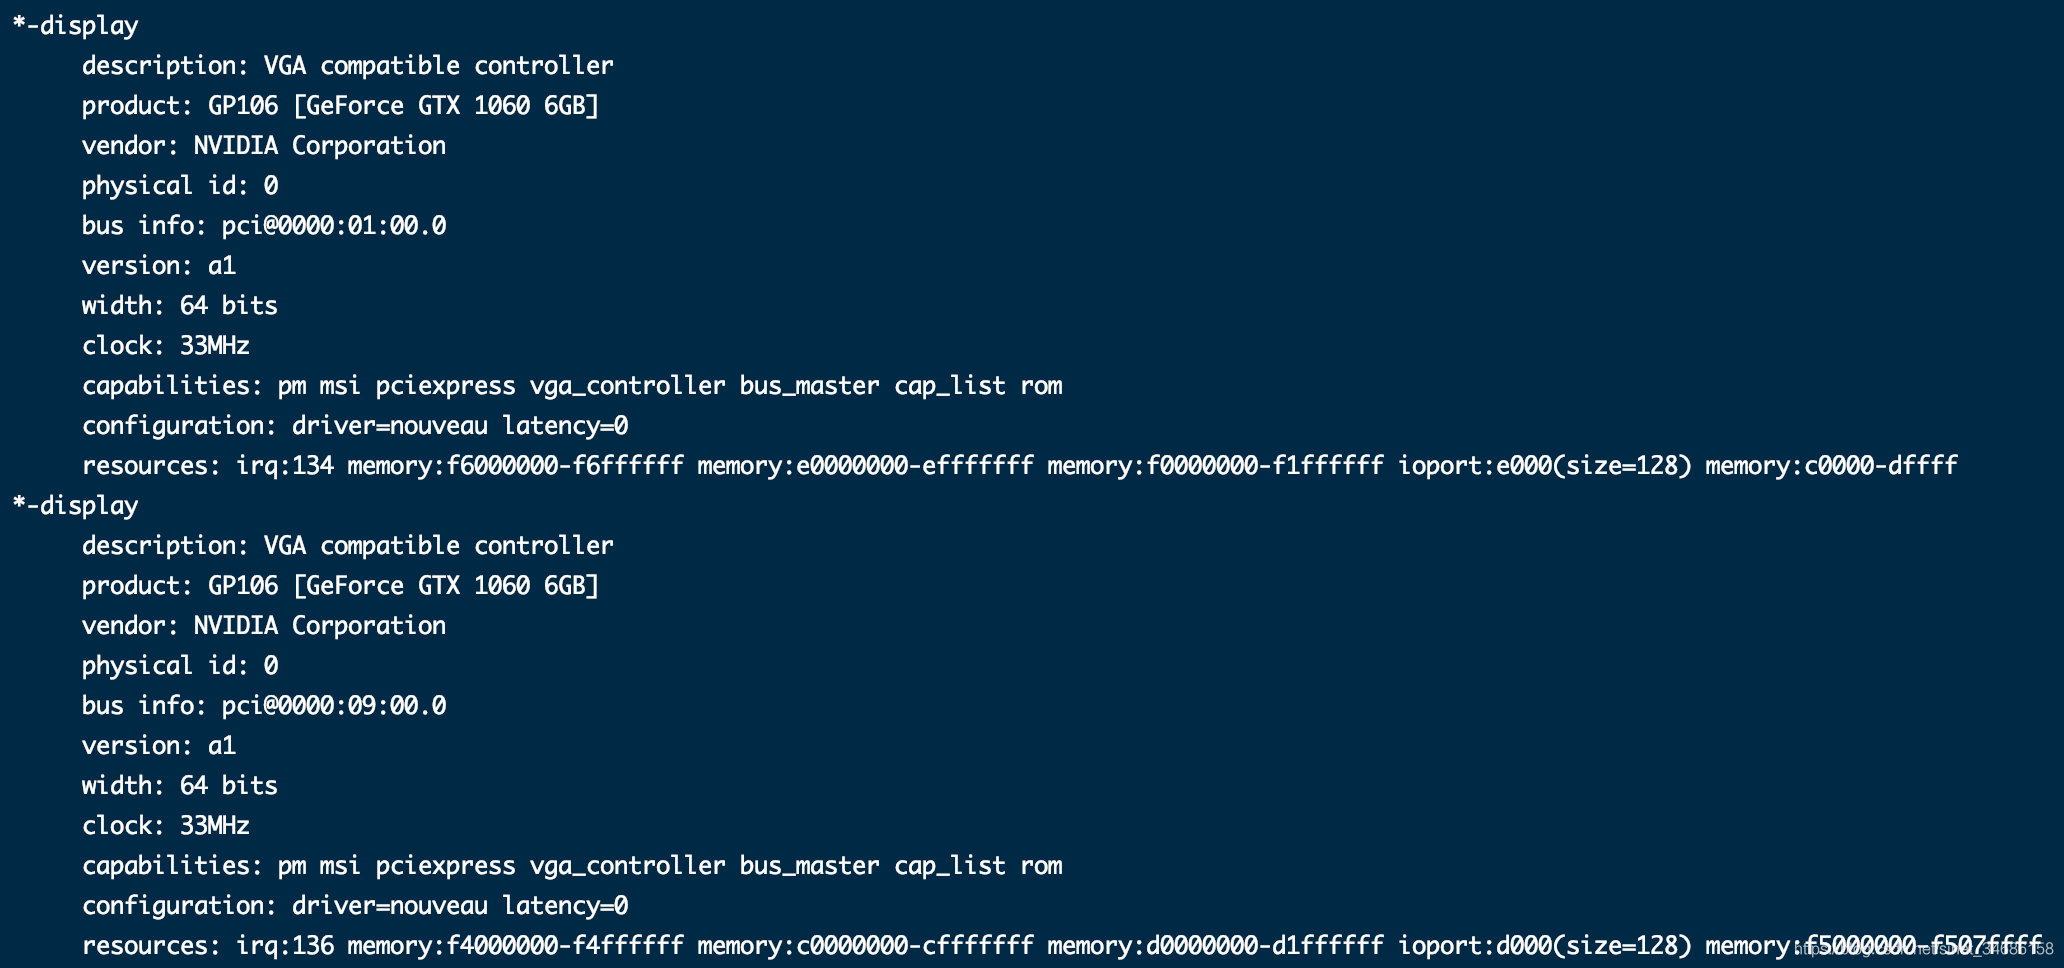Click the memory:c0000-dffff entry
The image size is (2064, 968).
[1830, 466]
